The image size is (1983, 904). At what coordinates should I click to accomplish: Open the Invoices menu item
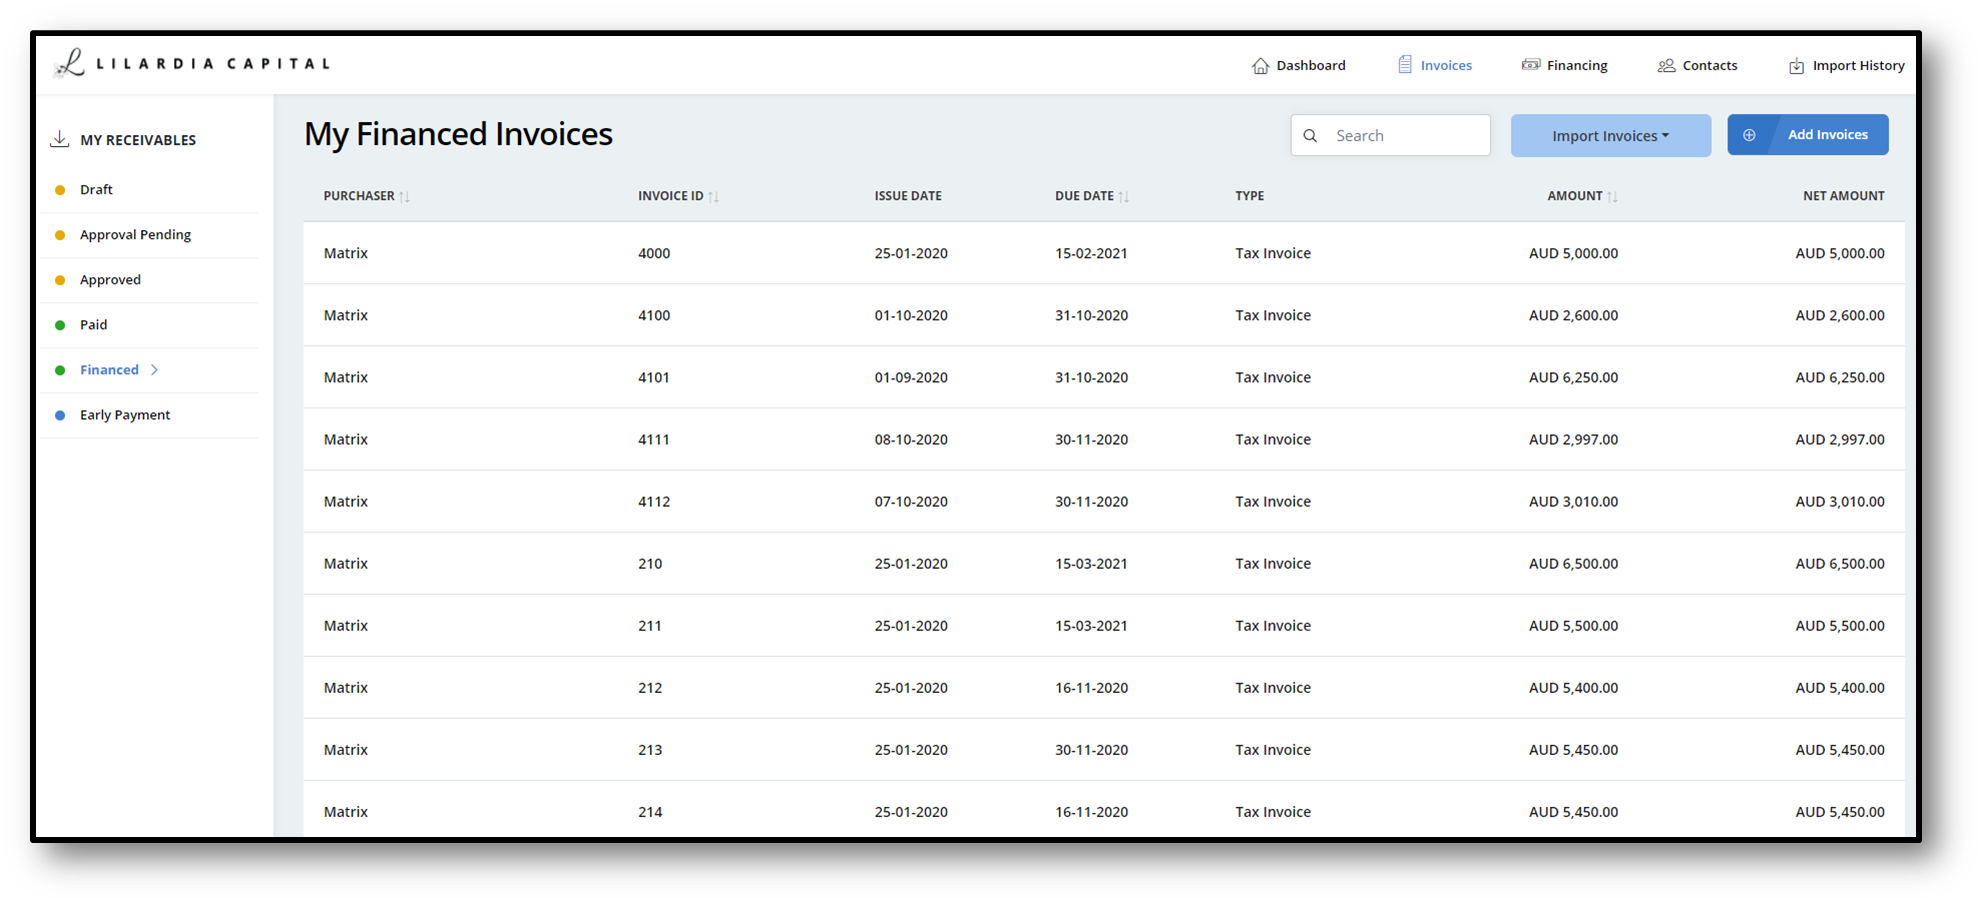coord(1435,65)
